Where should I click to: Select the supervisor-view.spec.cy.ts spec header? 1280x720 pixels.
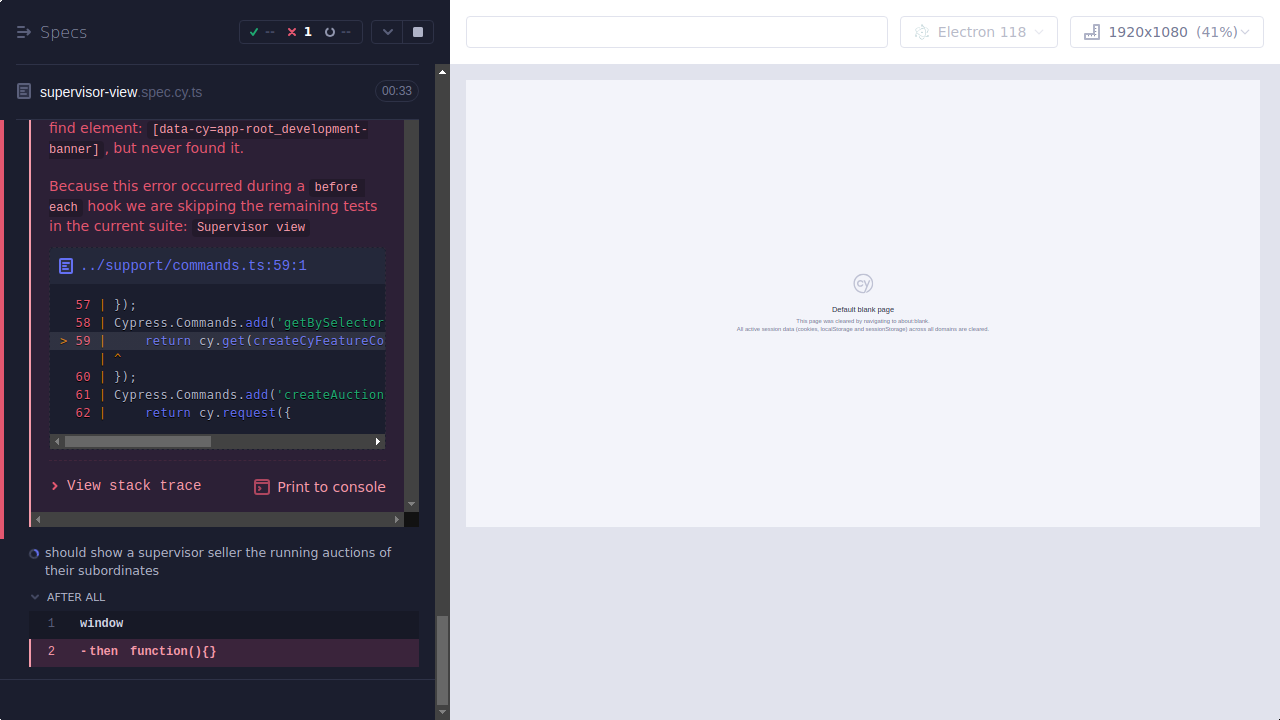click(120, 91)
